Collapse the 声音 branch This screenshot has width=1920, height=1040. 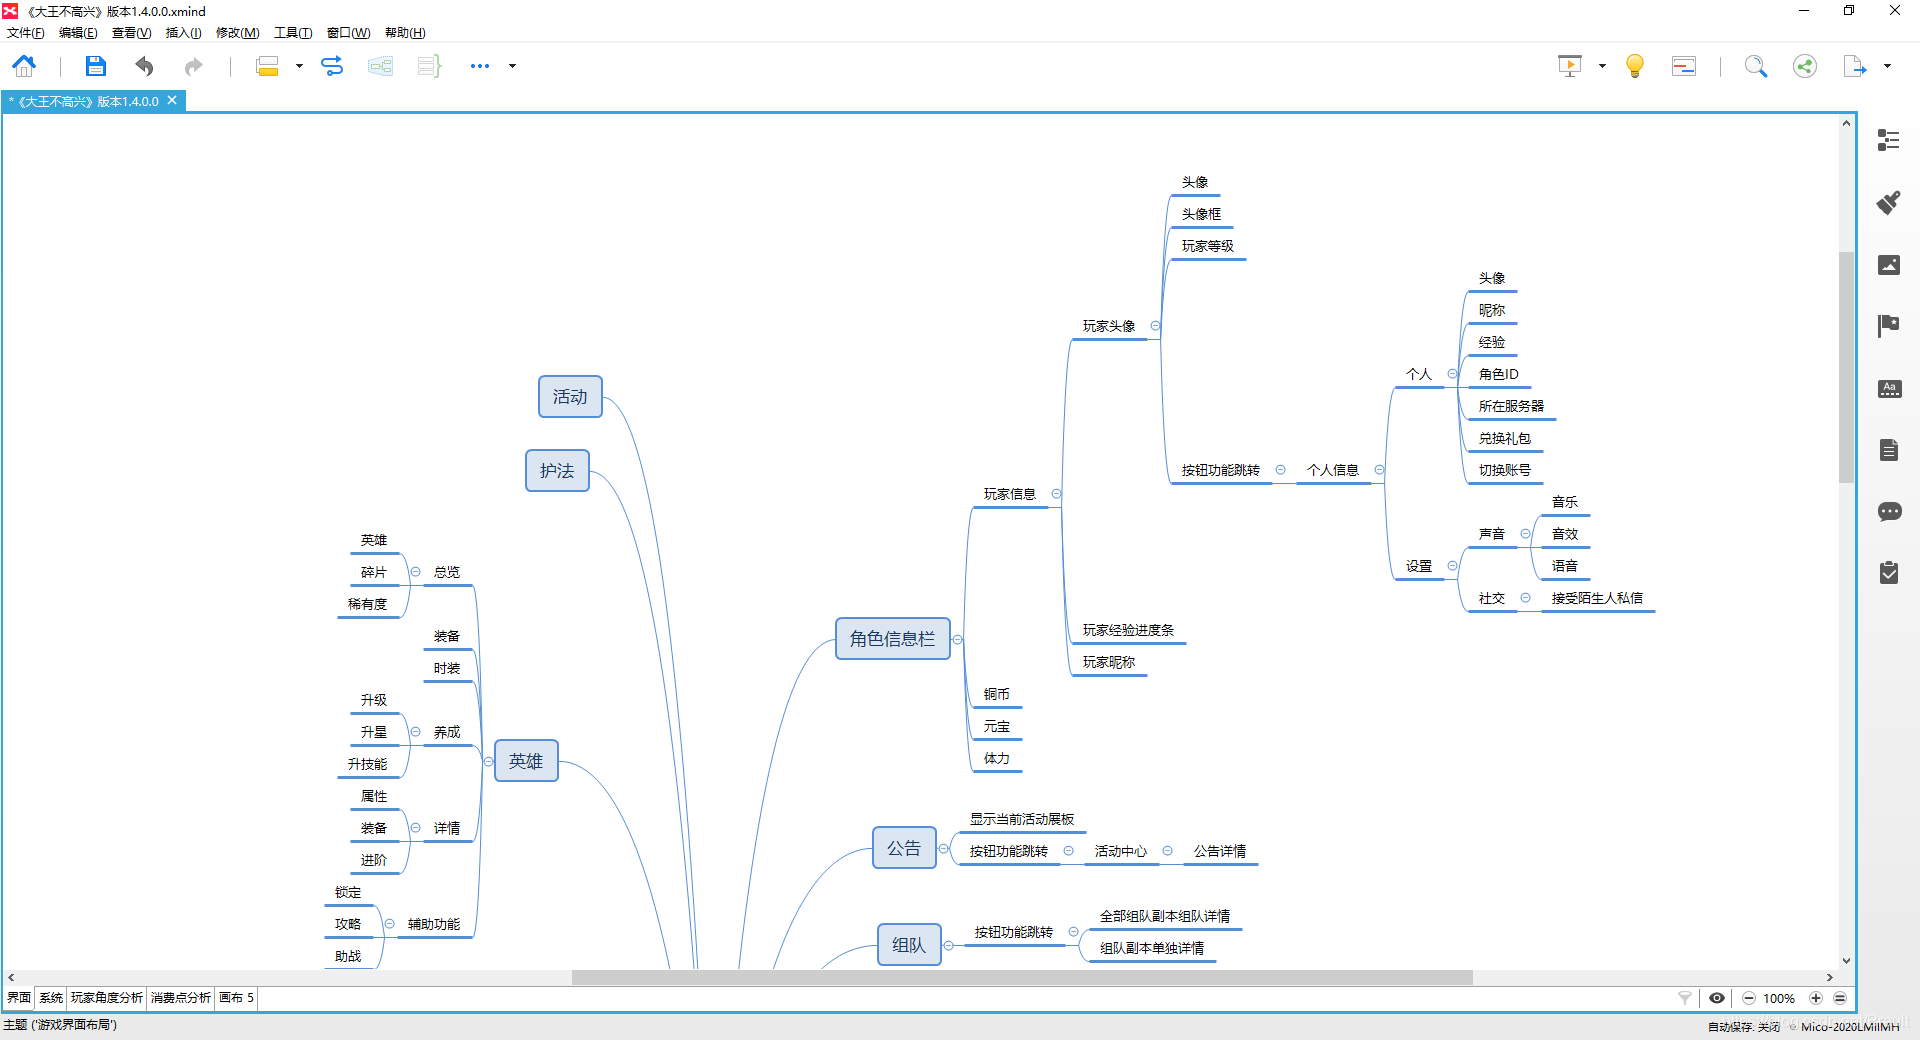(1525, 534)
